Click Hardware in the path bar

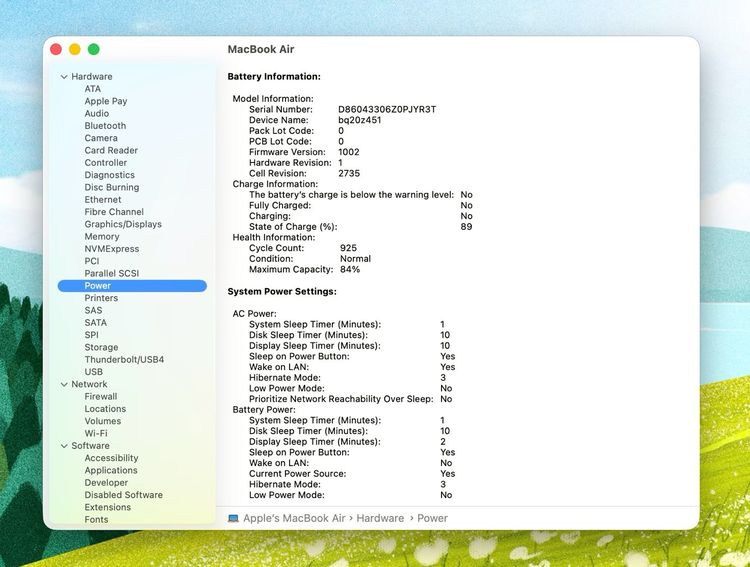tap(380, 518)
